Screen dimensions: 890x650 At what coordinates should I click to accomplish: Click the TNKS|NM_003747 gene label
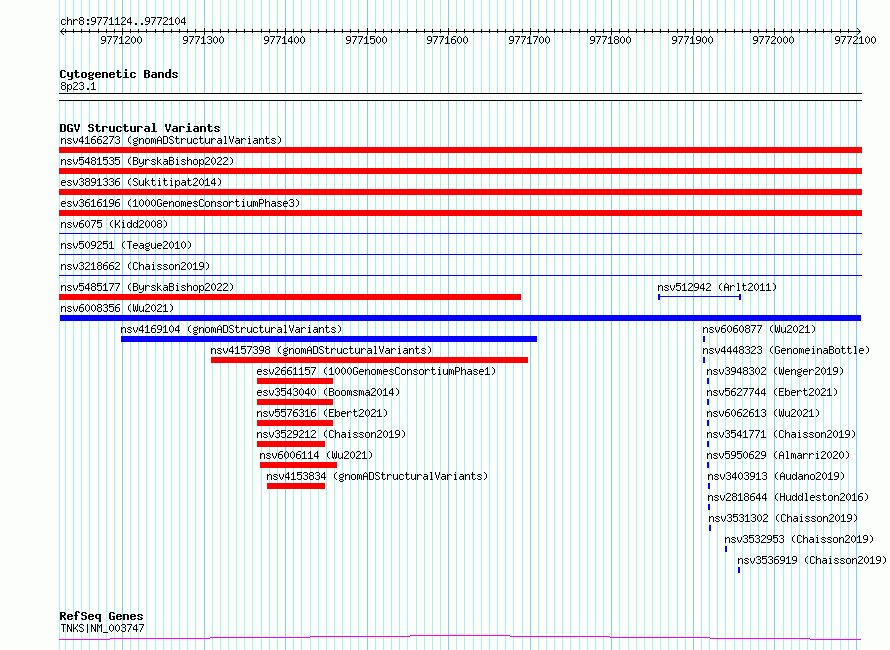pyautogui.click(x=102, y=628)
